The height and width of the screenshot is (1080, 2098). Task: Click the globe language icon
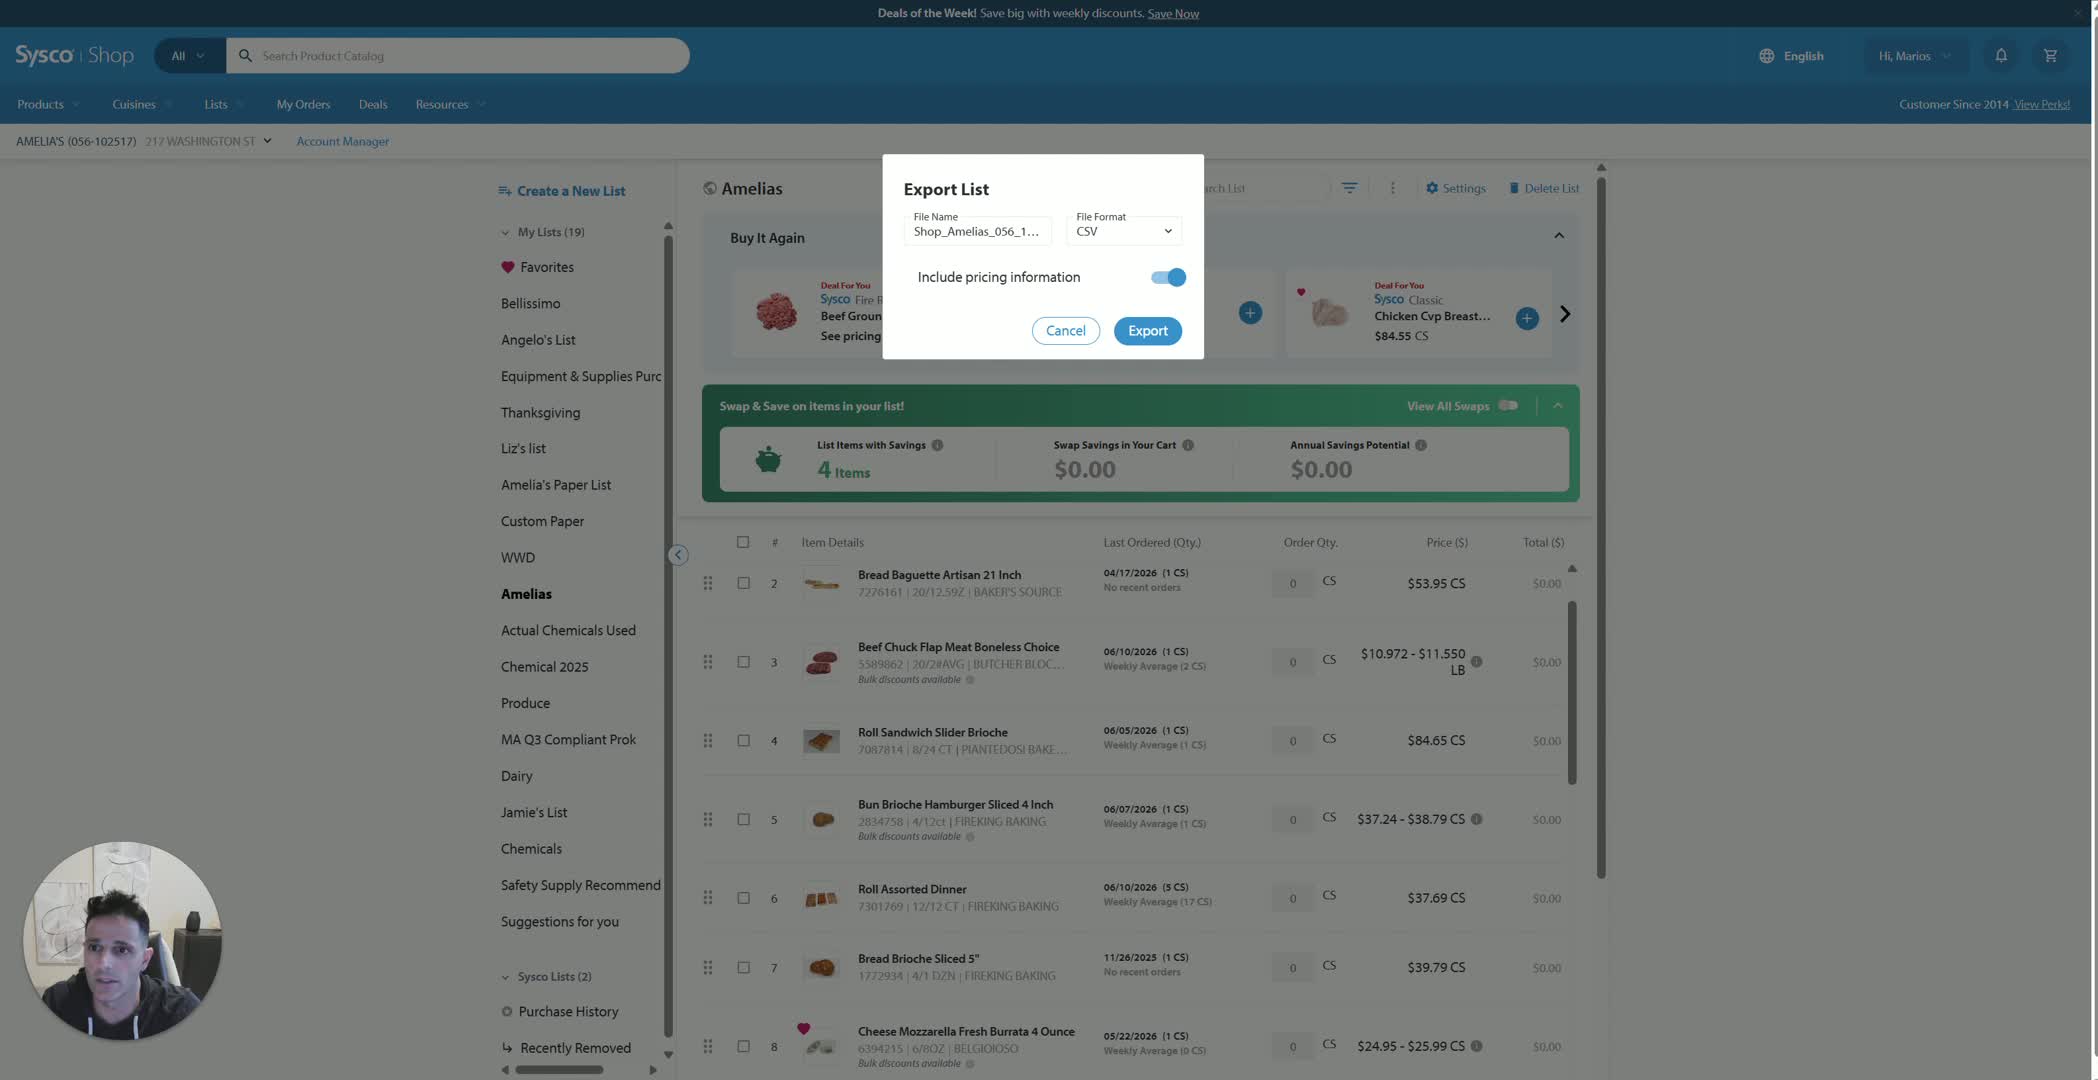point(1766,56)
